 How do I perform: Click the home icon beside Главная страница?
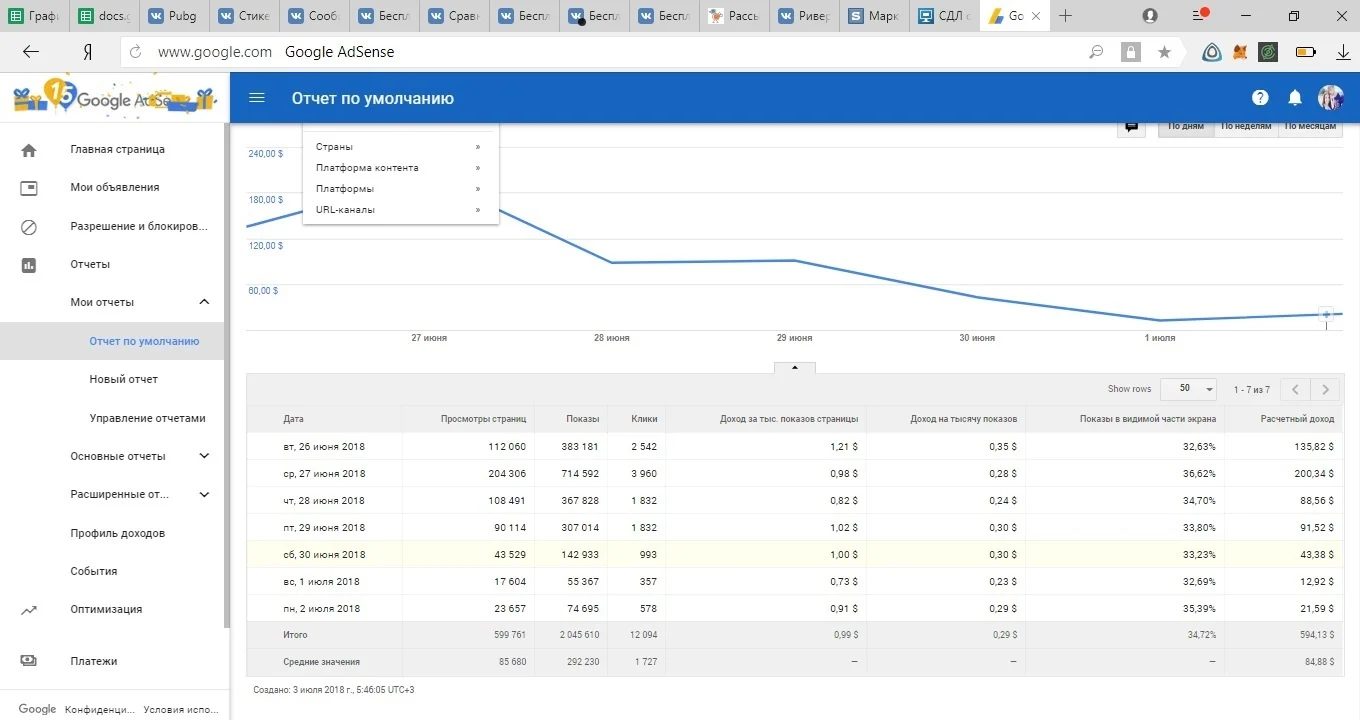coord(29,150)
